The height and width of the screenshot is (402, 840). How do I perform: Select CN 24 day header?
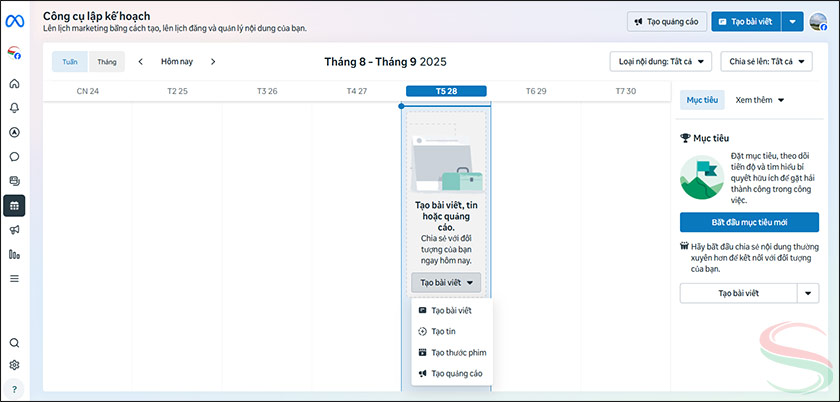87,91
